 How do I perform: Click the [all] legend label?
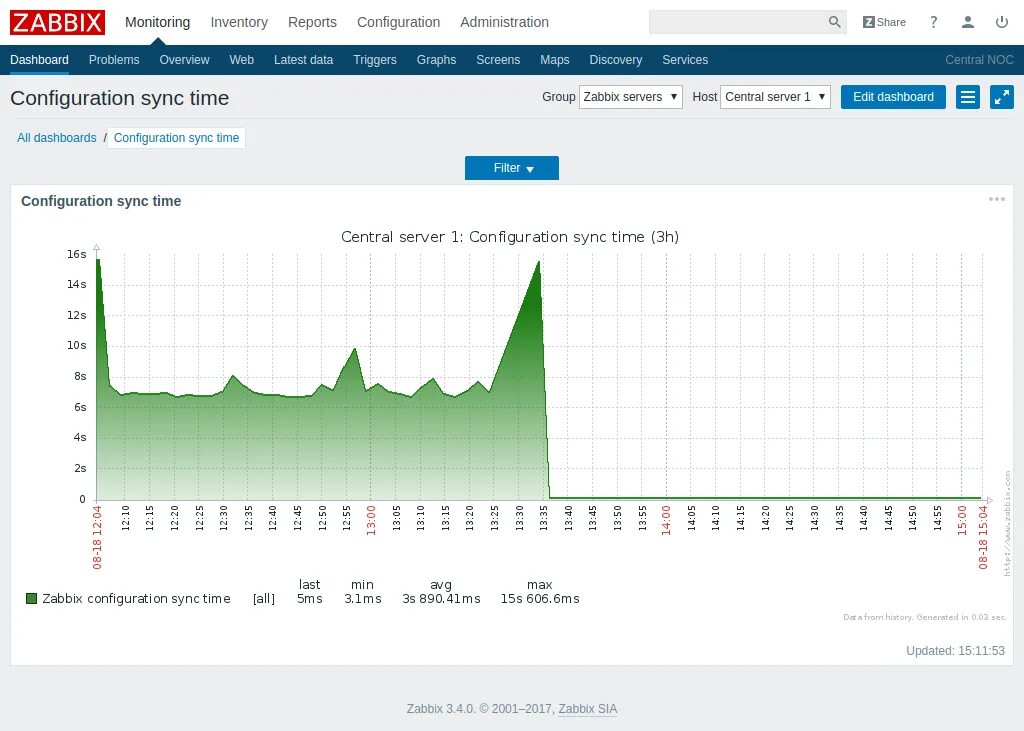[x=264, y=598]
